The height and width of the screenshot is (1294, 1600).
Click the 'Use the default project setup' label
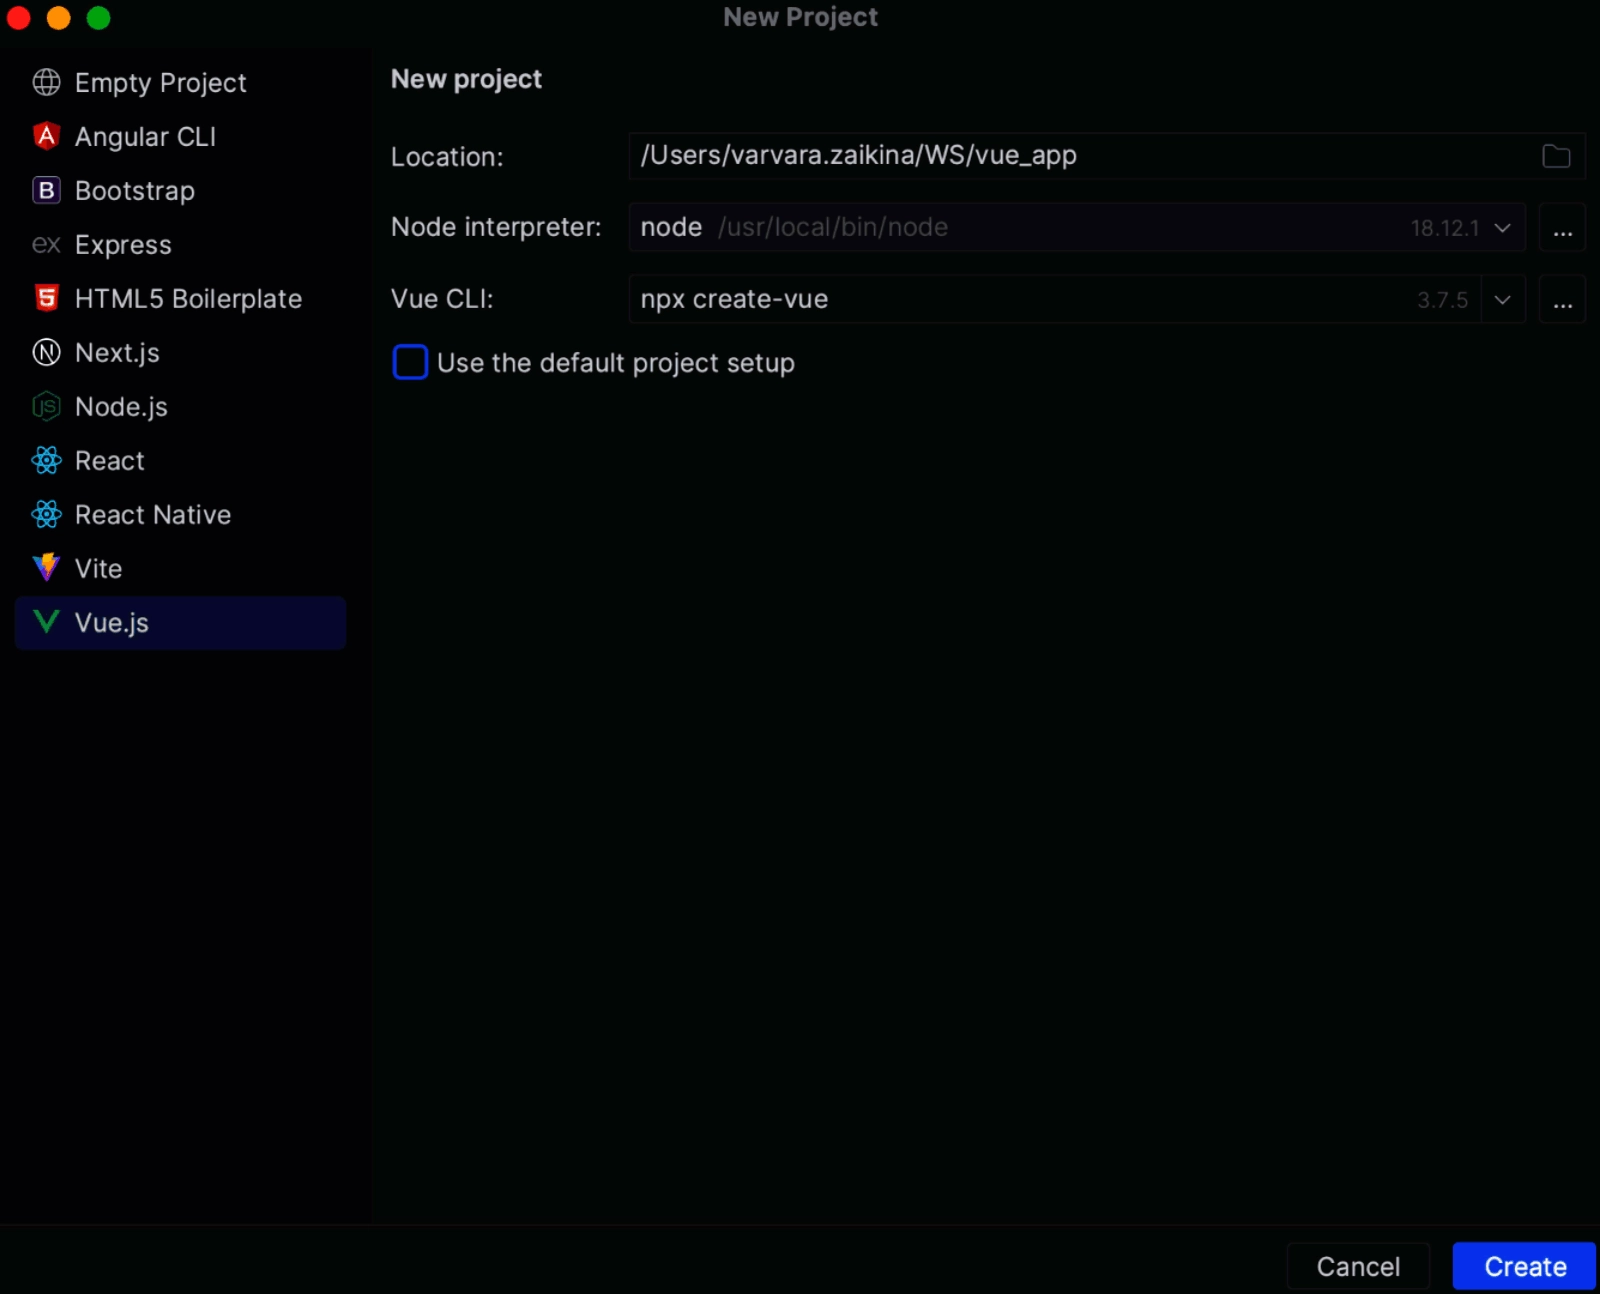(x=615, y=363)
